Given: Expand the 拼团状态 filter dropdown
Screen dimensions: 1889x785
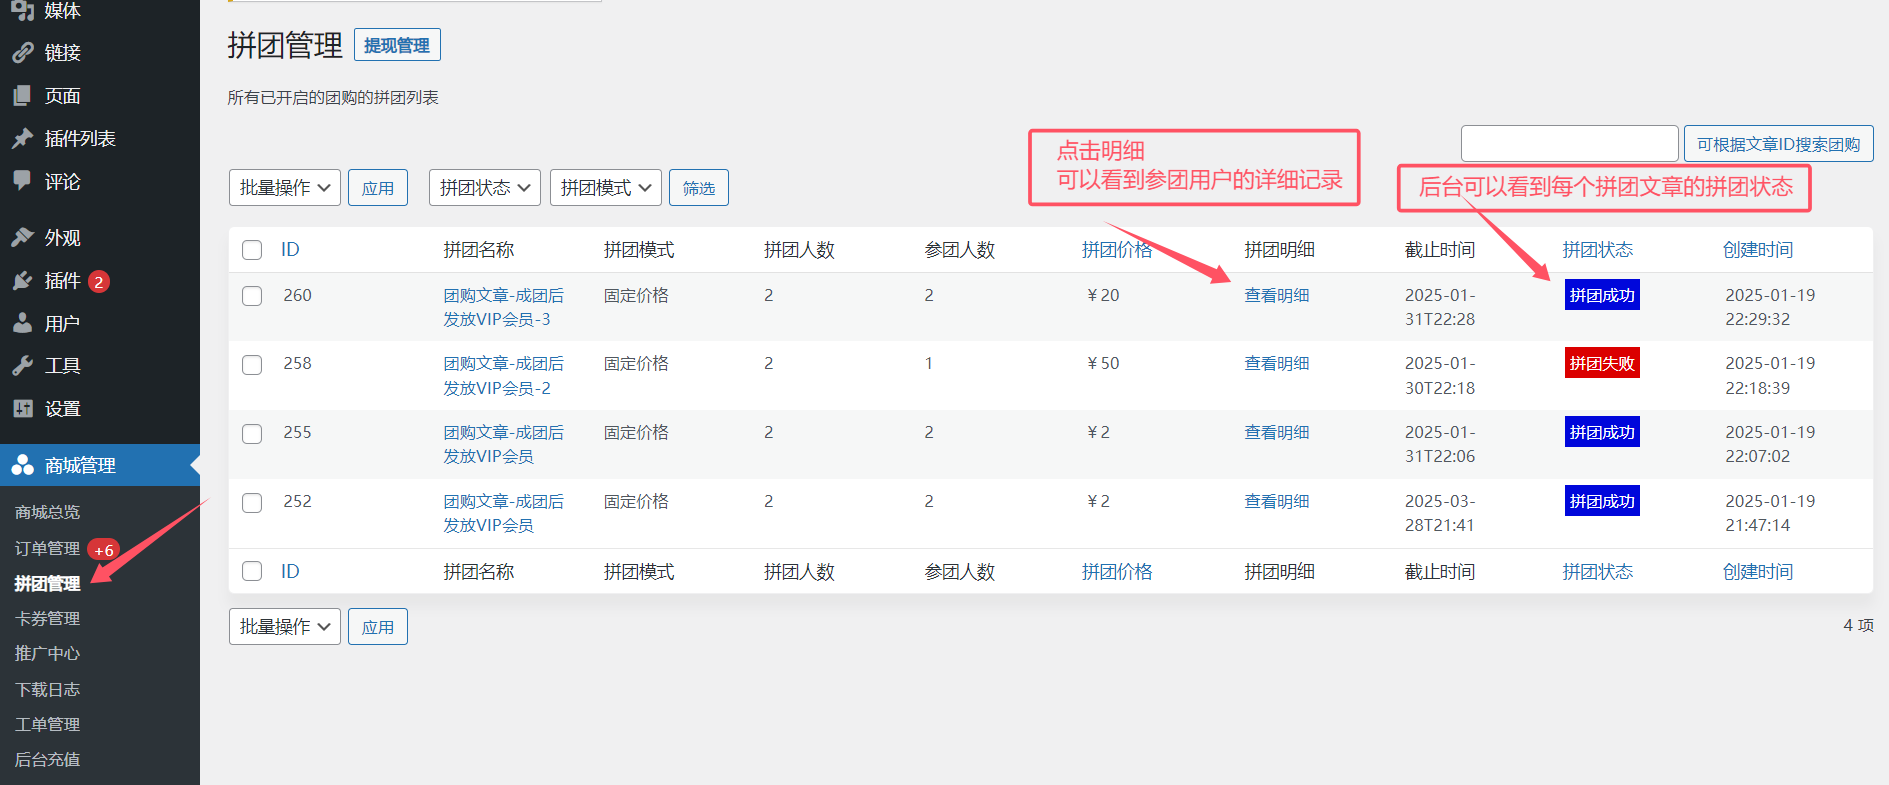Looking at the screenshot, I should point(485,188).
